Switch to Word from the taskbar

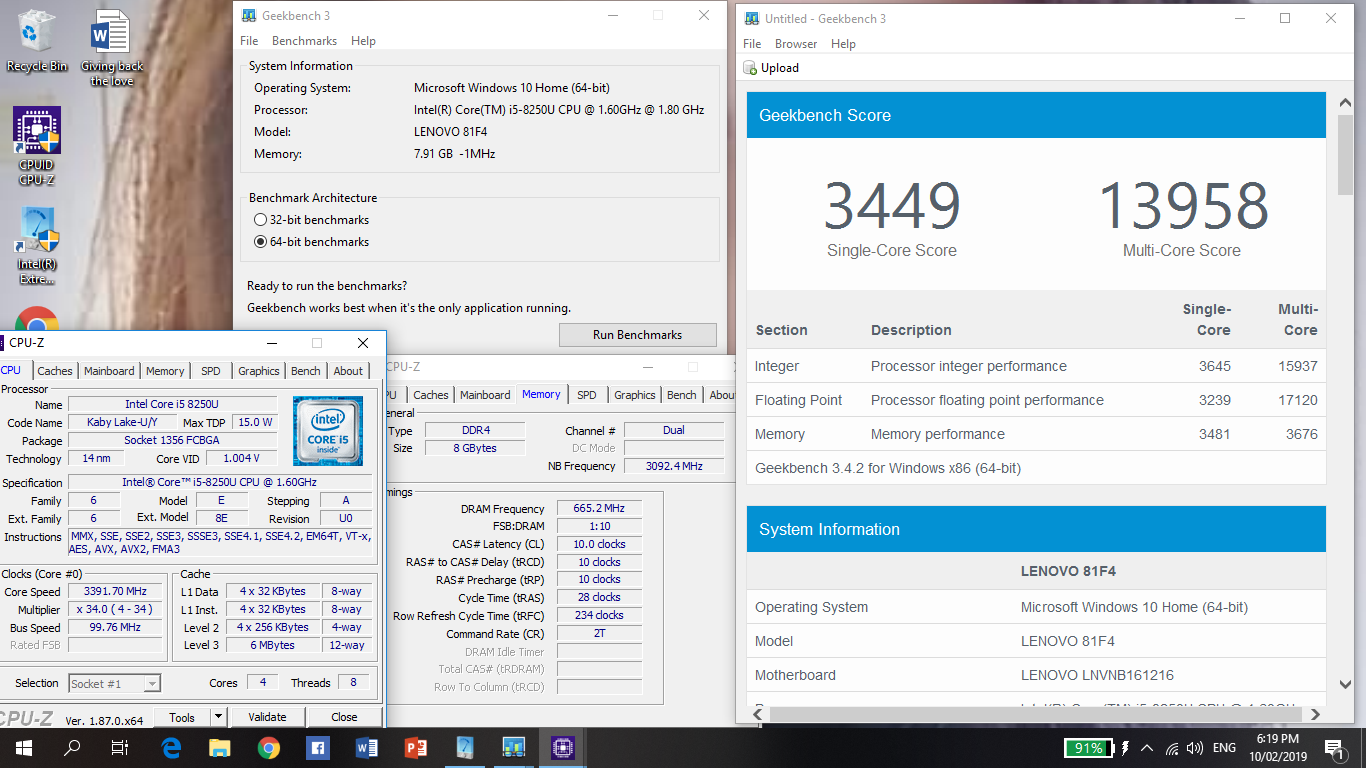point(366,747)
